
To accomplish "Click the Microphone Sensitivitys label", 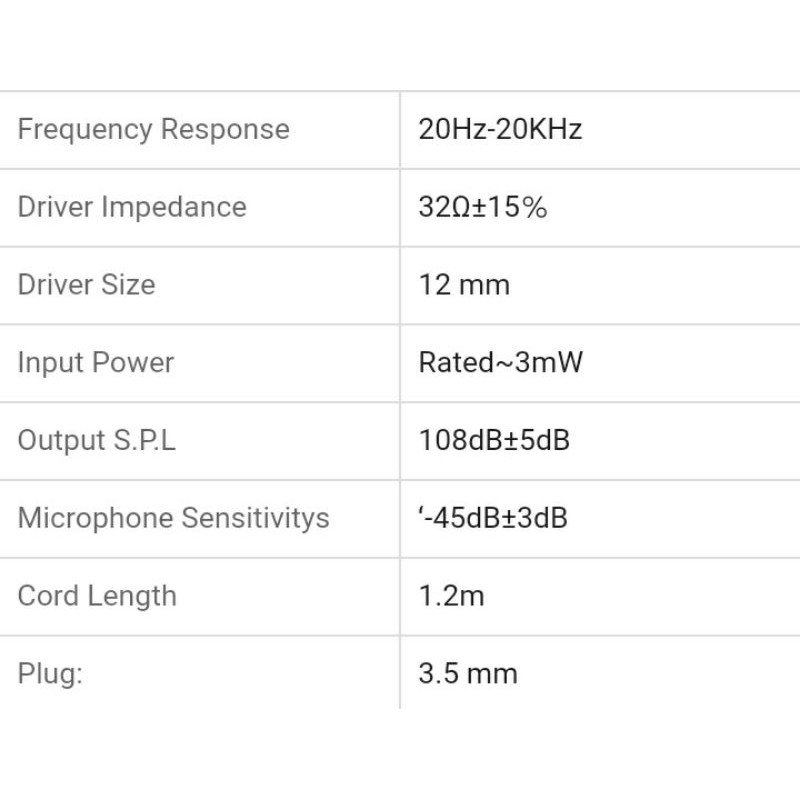I will tap(173, 518).
